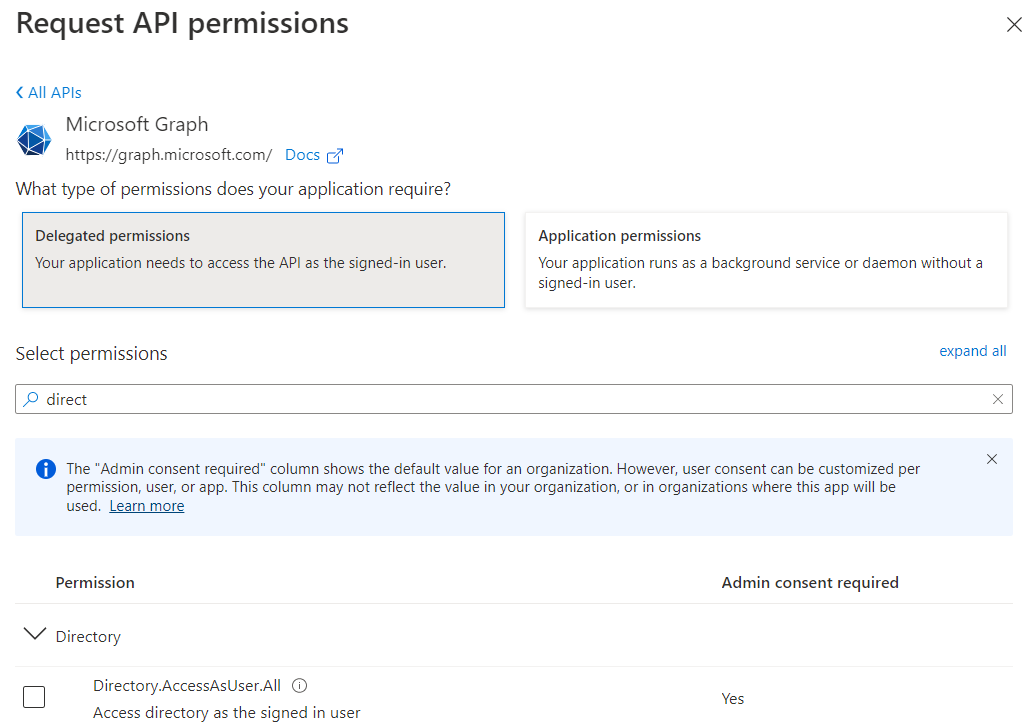Open the Microsoft Graph Docs link
The height and width of the screenshot is (726, 1029).
click(305, 154)
